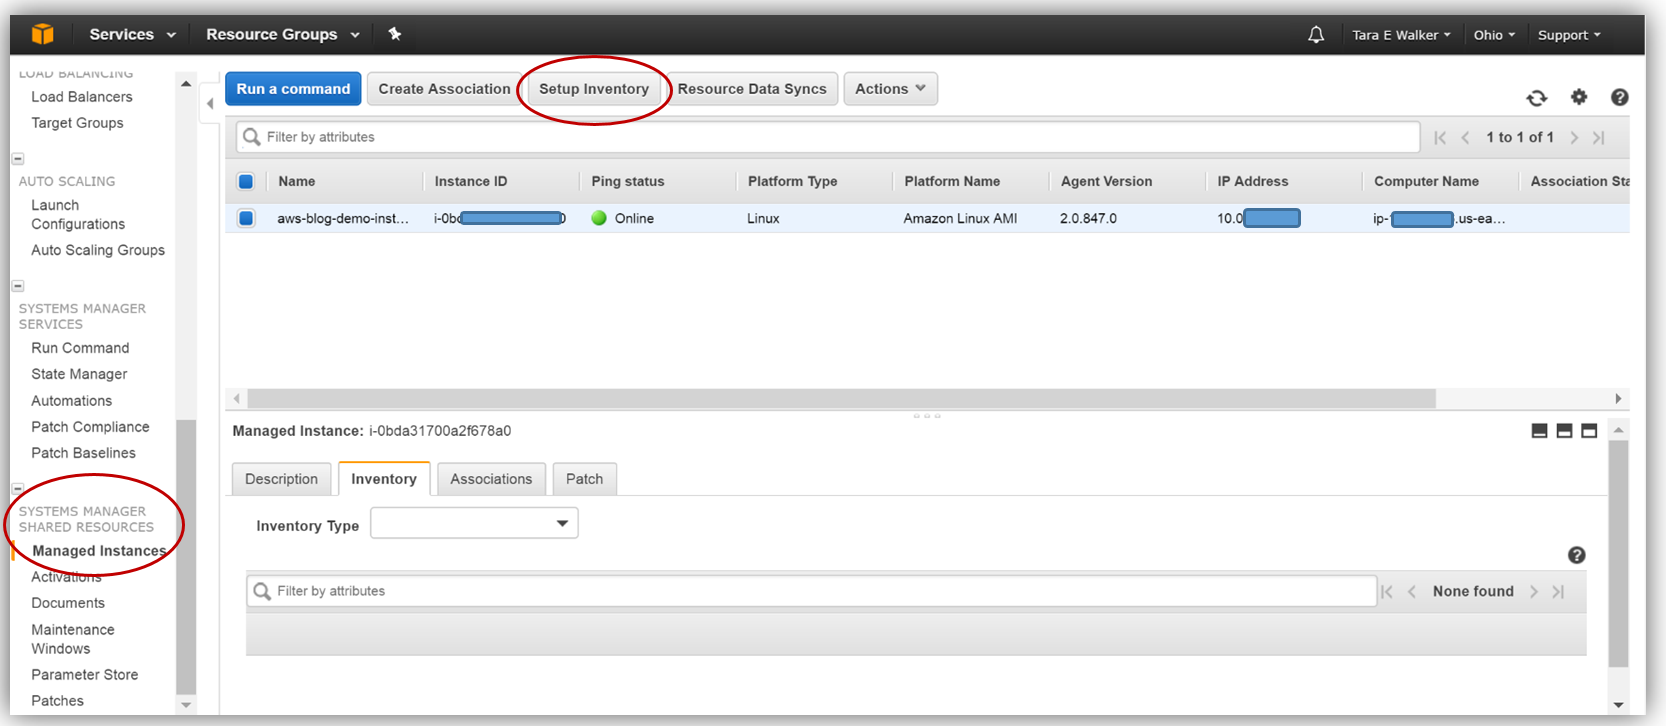Click the pin star icon in navbar
Screen dimensions: 1666x726
tap(395, 34)
